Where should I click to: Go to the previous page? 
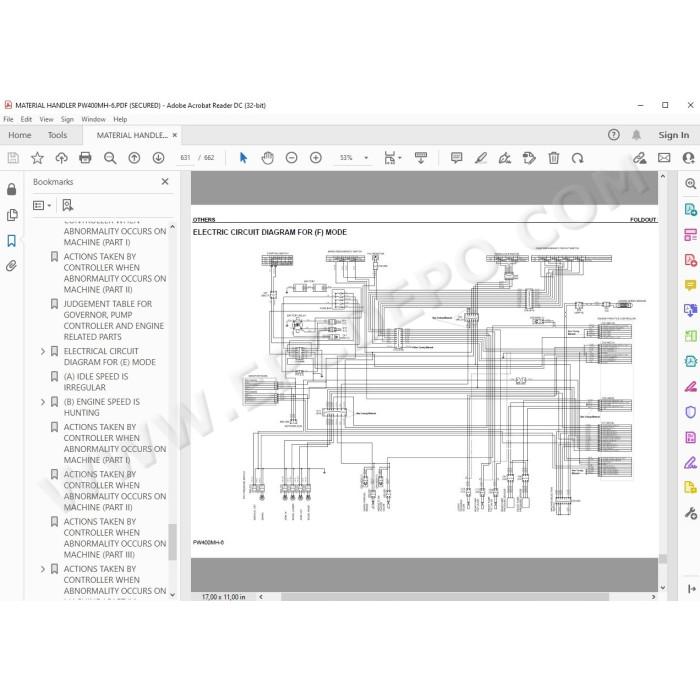[134, 158]
